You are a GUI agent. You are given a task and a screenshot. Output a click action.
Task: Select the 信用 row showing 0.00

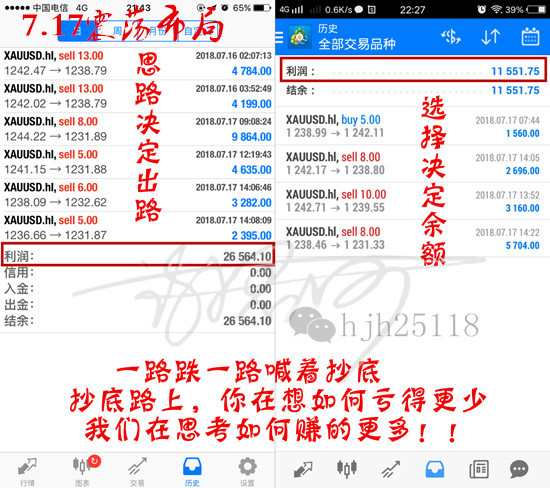(x=138, y=273)
